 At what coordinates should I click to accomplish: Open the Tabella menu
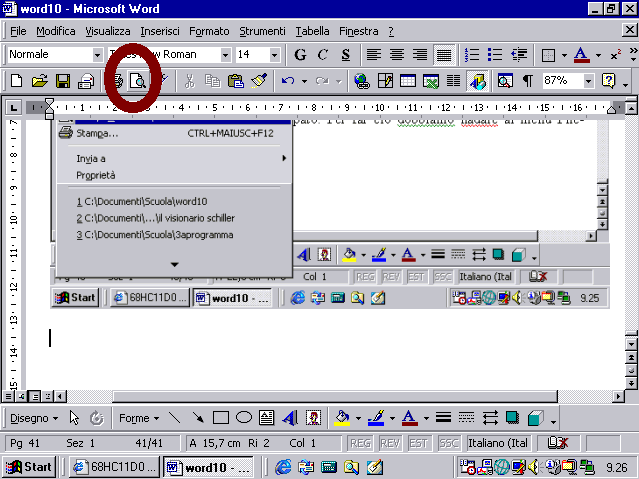click(312, 31)
